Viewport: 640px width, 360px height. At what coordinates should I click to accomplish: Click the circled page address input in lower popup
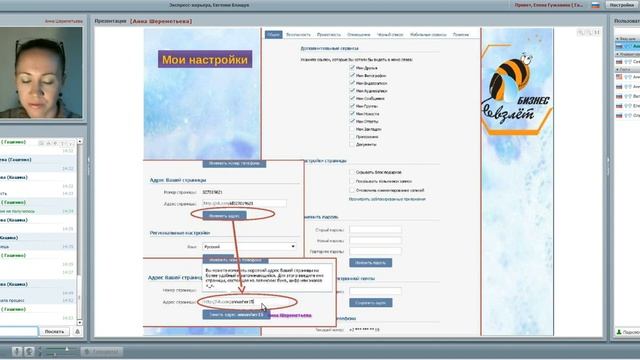click(x=246, y=302)
